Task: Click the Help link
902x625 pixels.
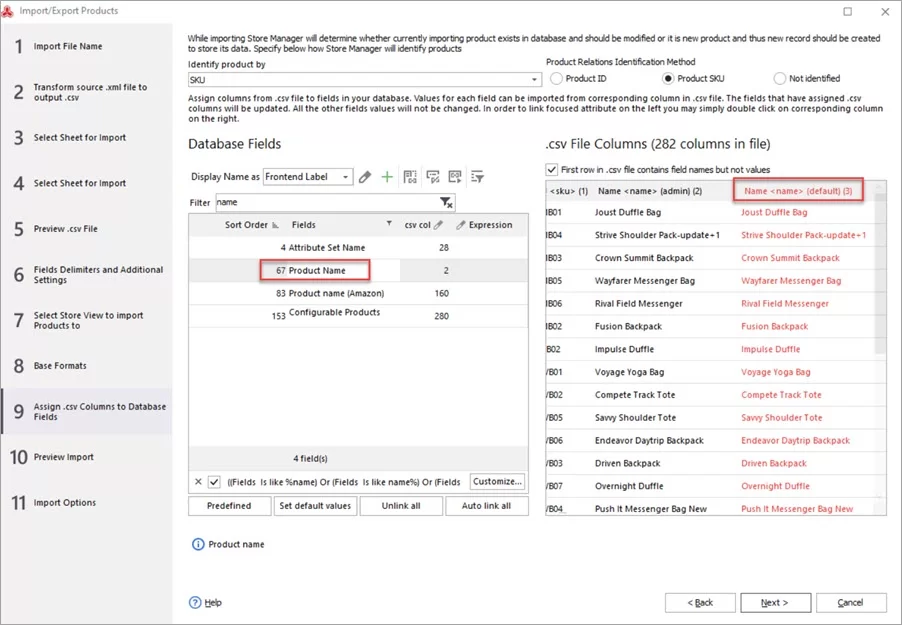Action: point(213,603)
